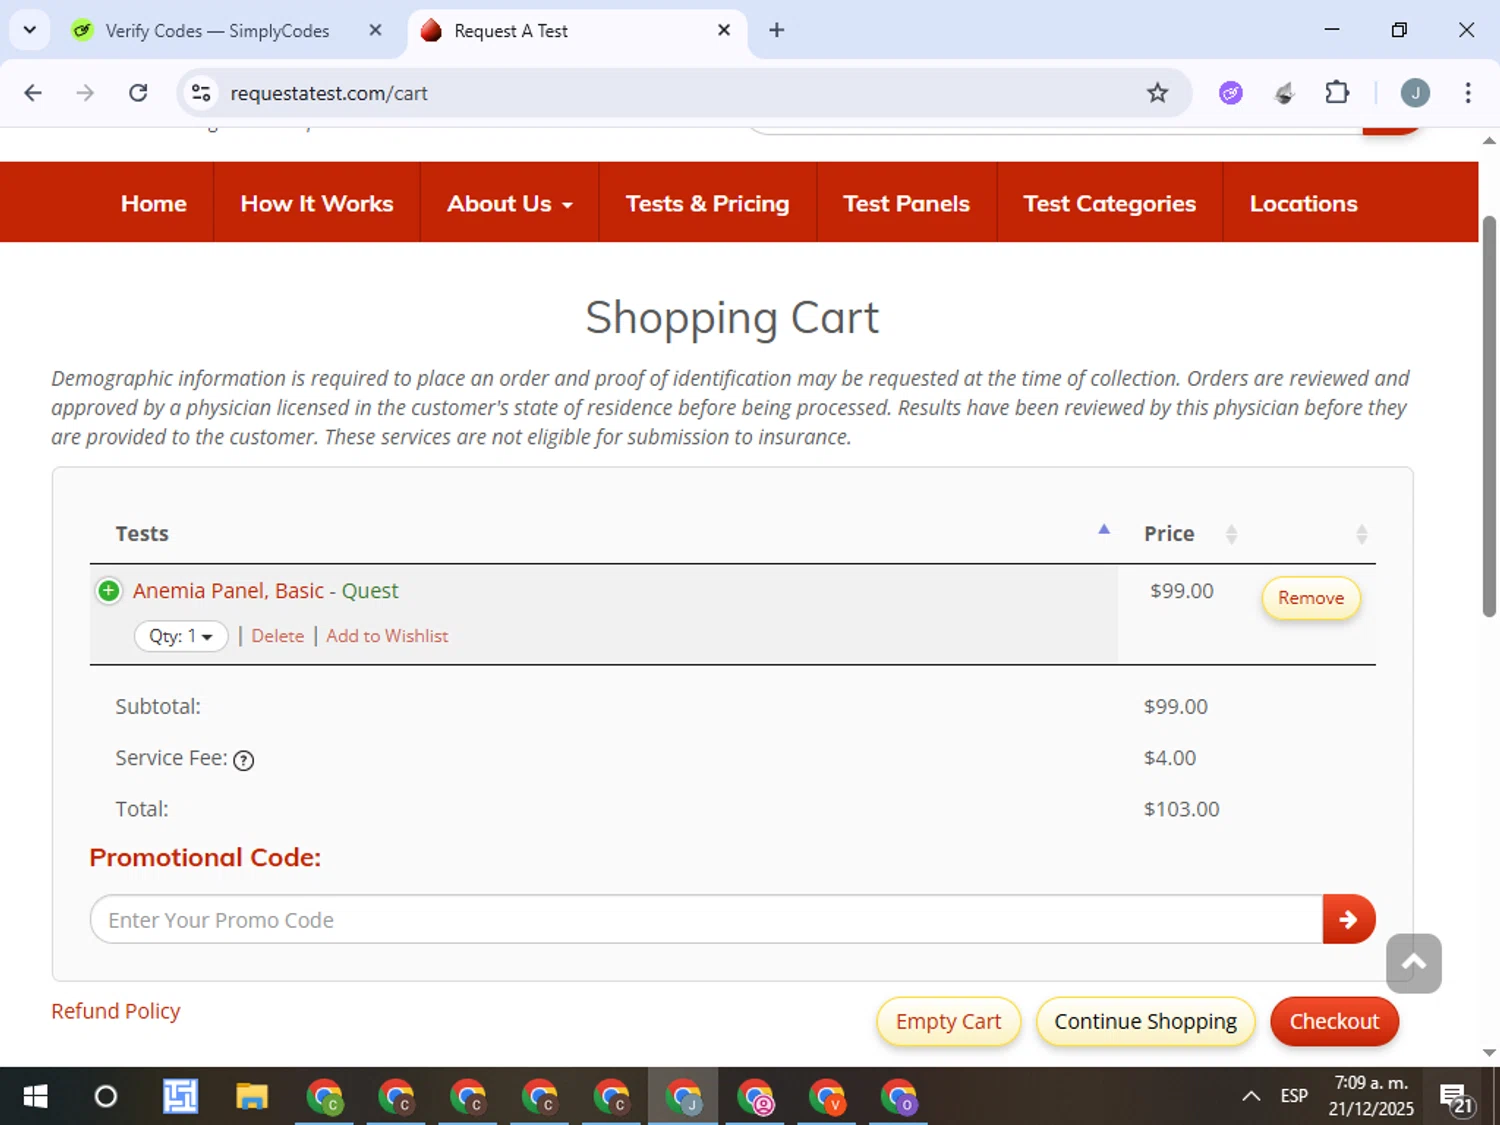View site information icon in address bar
This screenshot has width=1500, height=1125.
201,93
